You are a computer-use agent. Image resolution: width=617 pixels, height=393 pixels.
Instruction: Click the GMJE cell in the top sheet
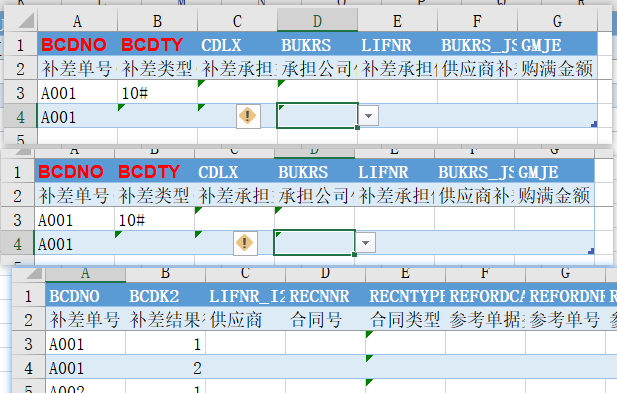558,44
